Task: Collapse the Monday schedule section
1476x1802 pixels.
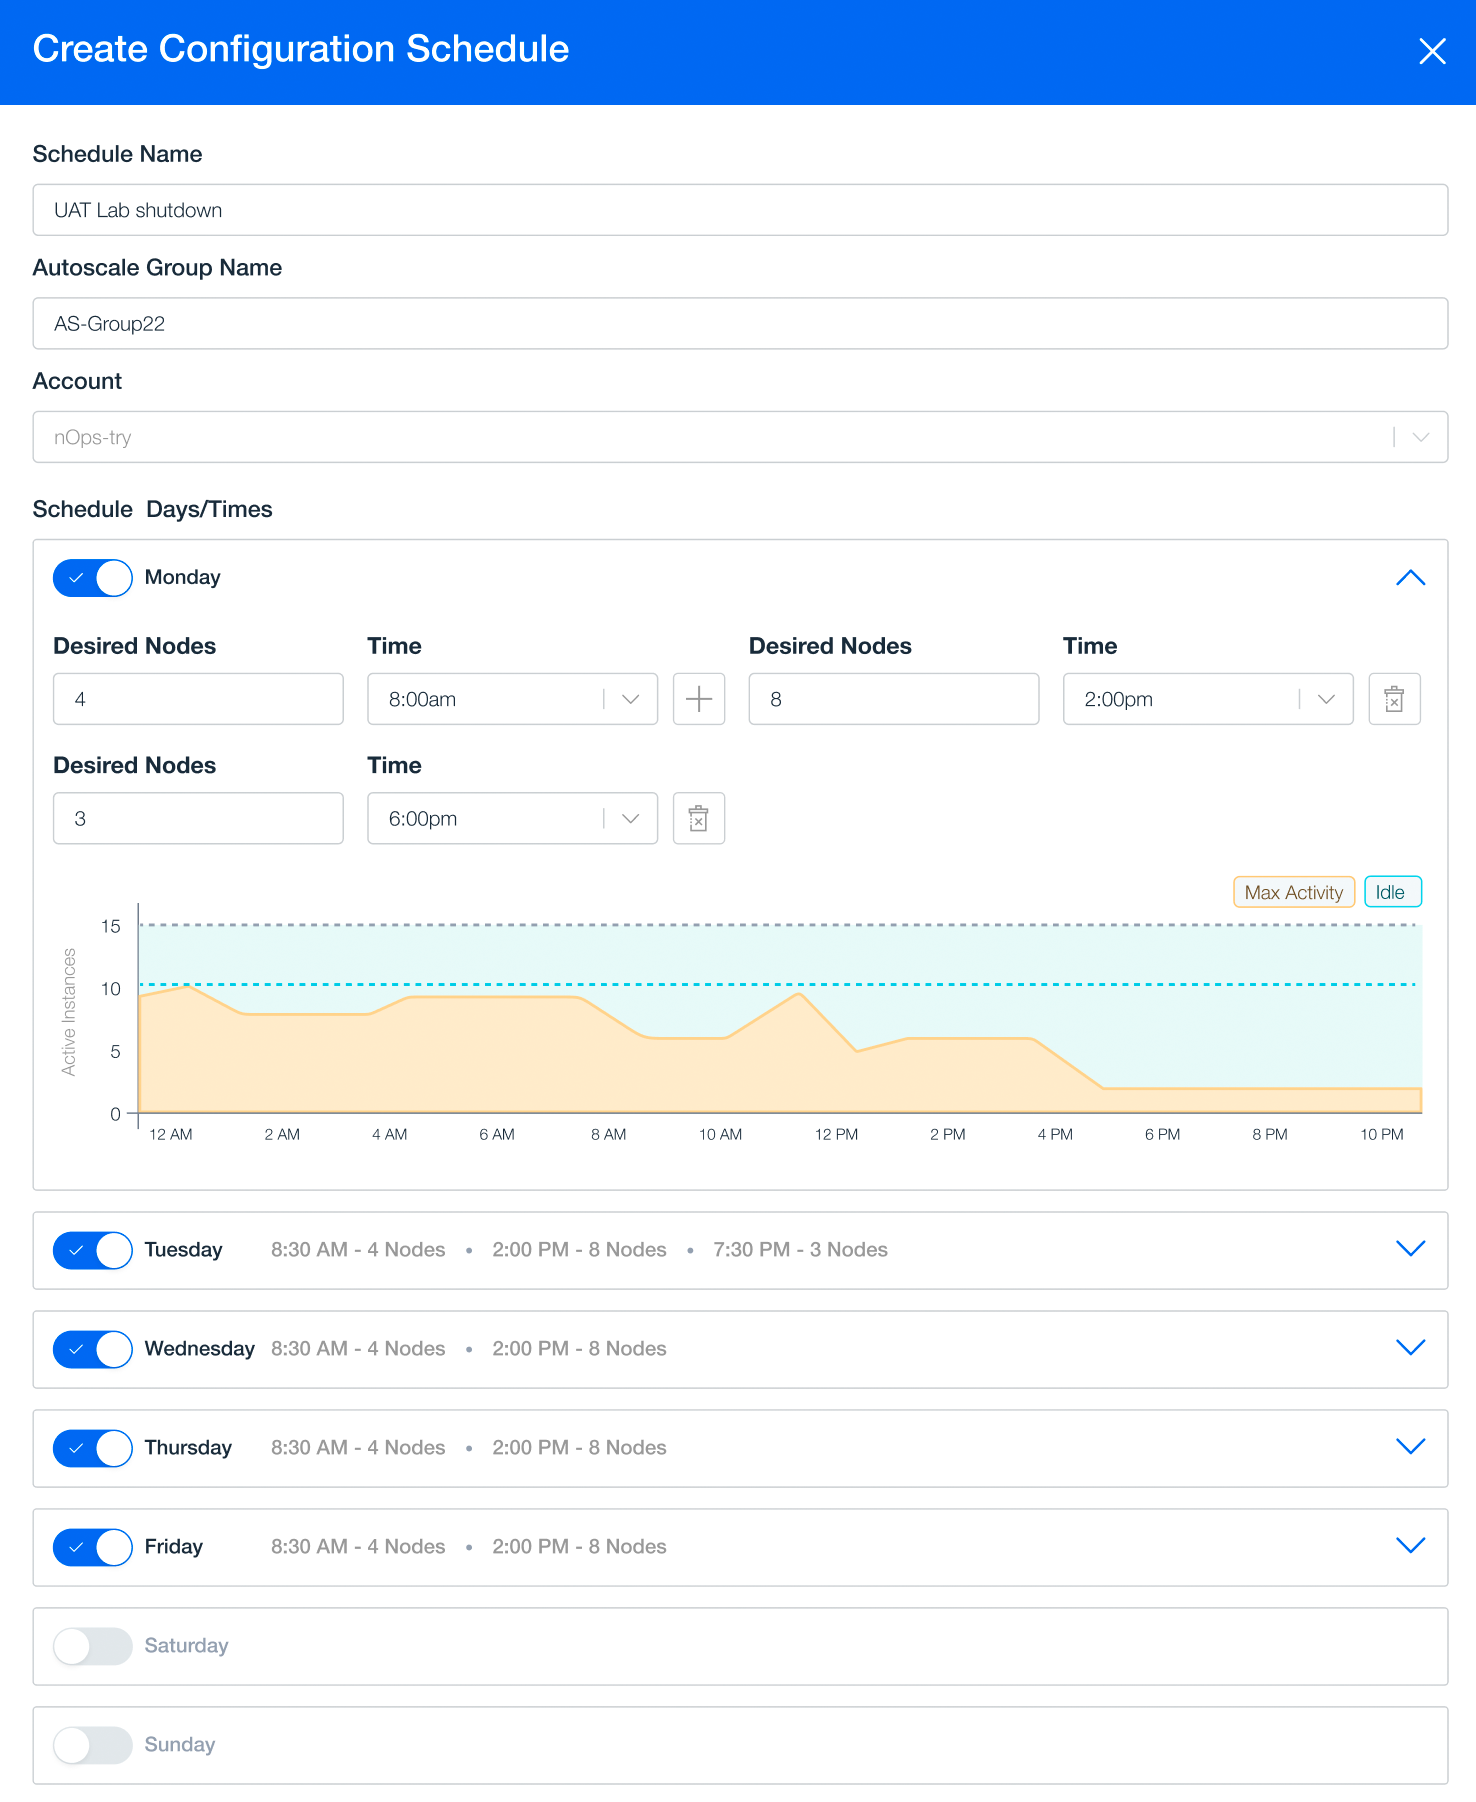Action: pyautogui.click(x=1410, y=578)
